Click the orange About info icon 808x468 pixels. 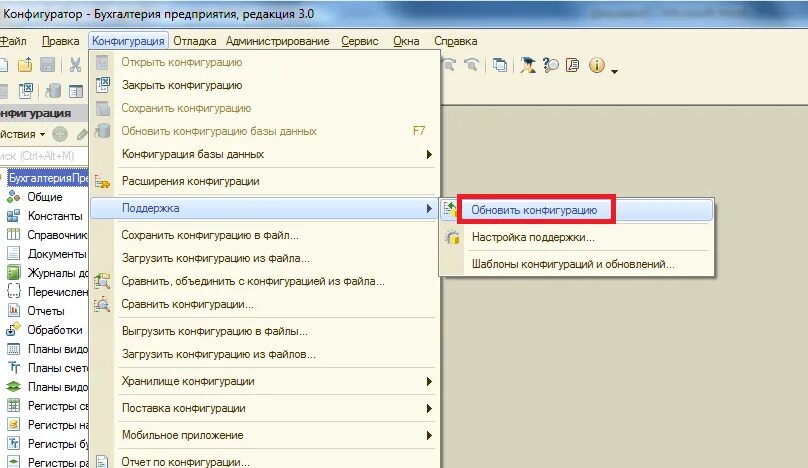coord(596,65)
